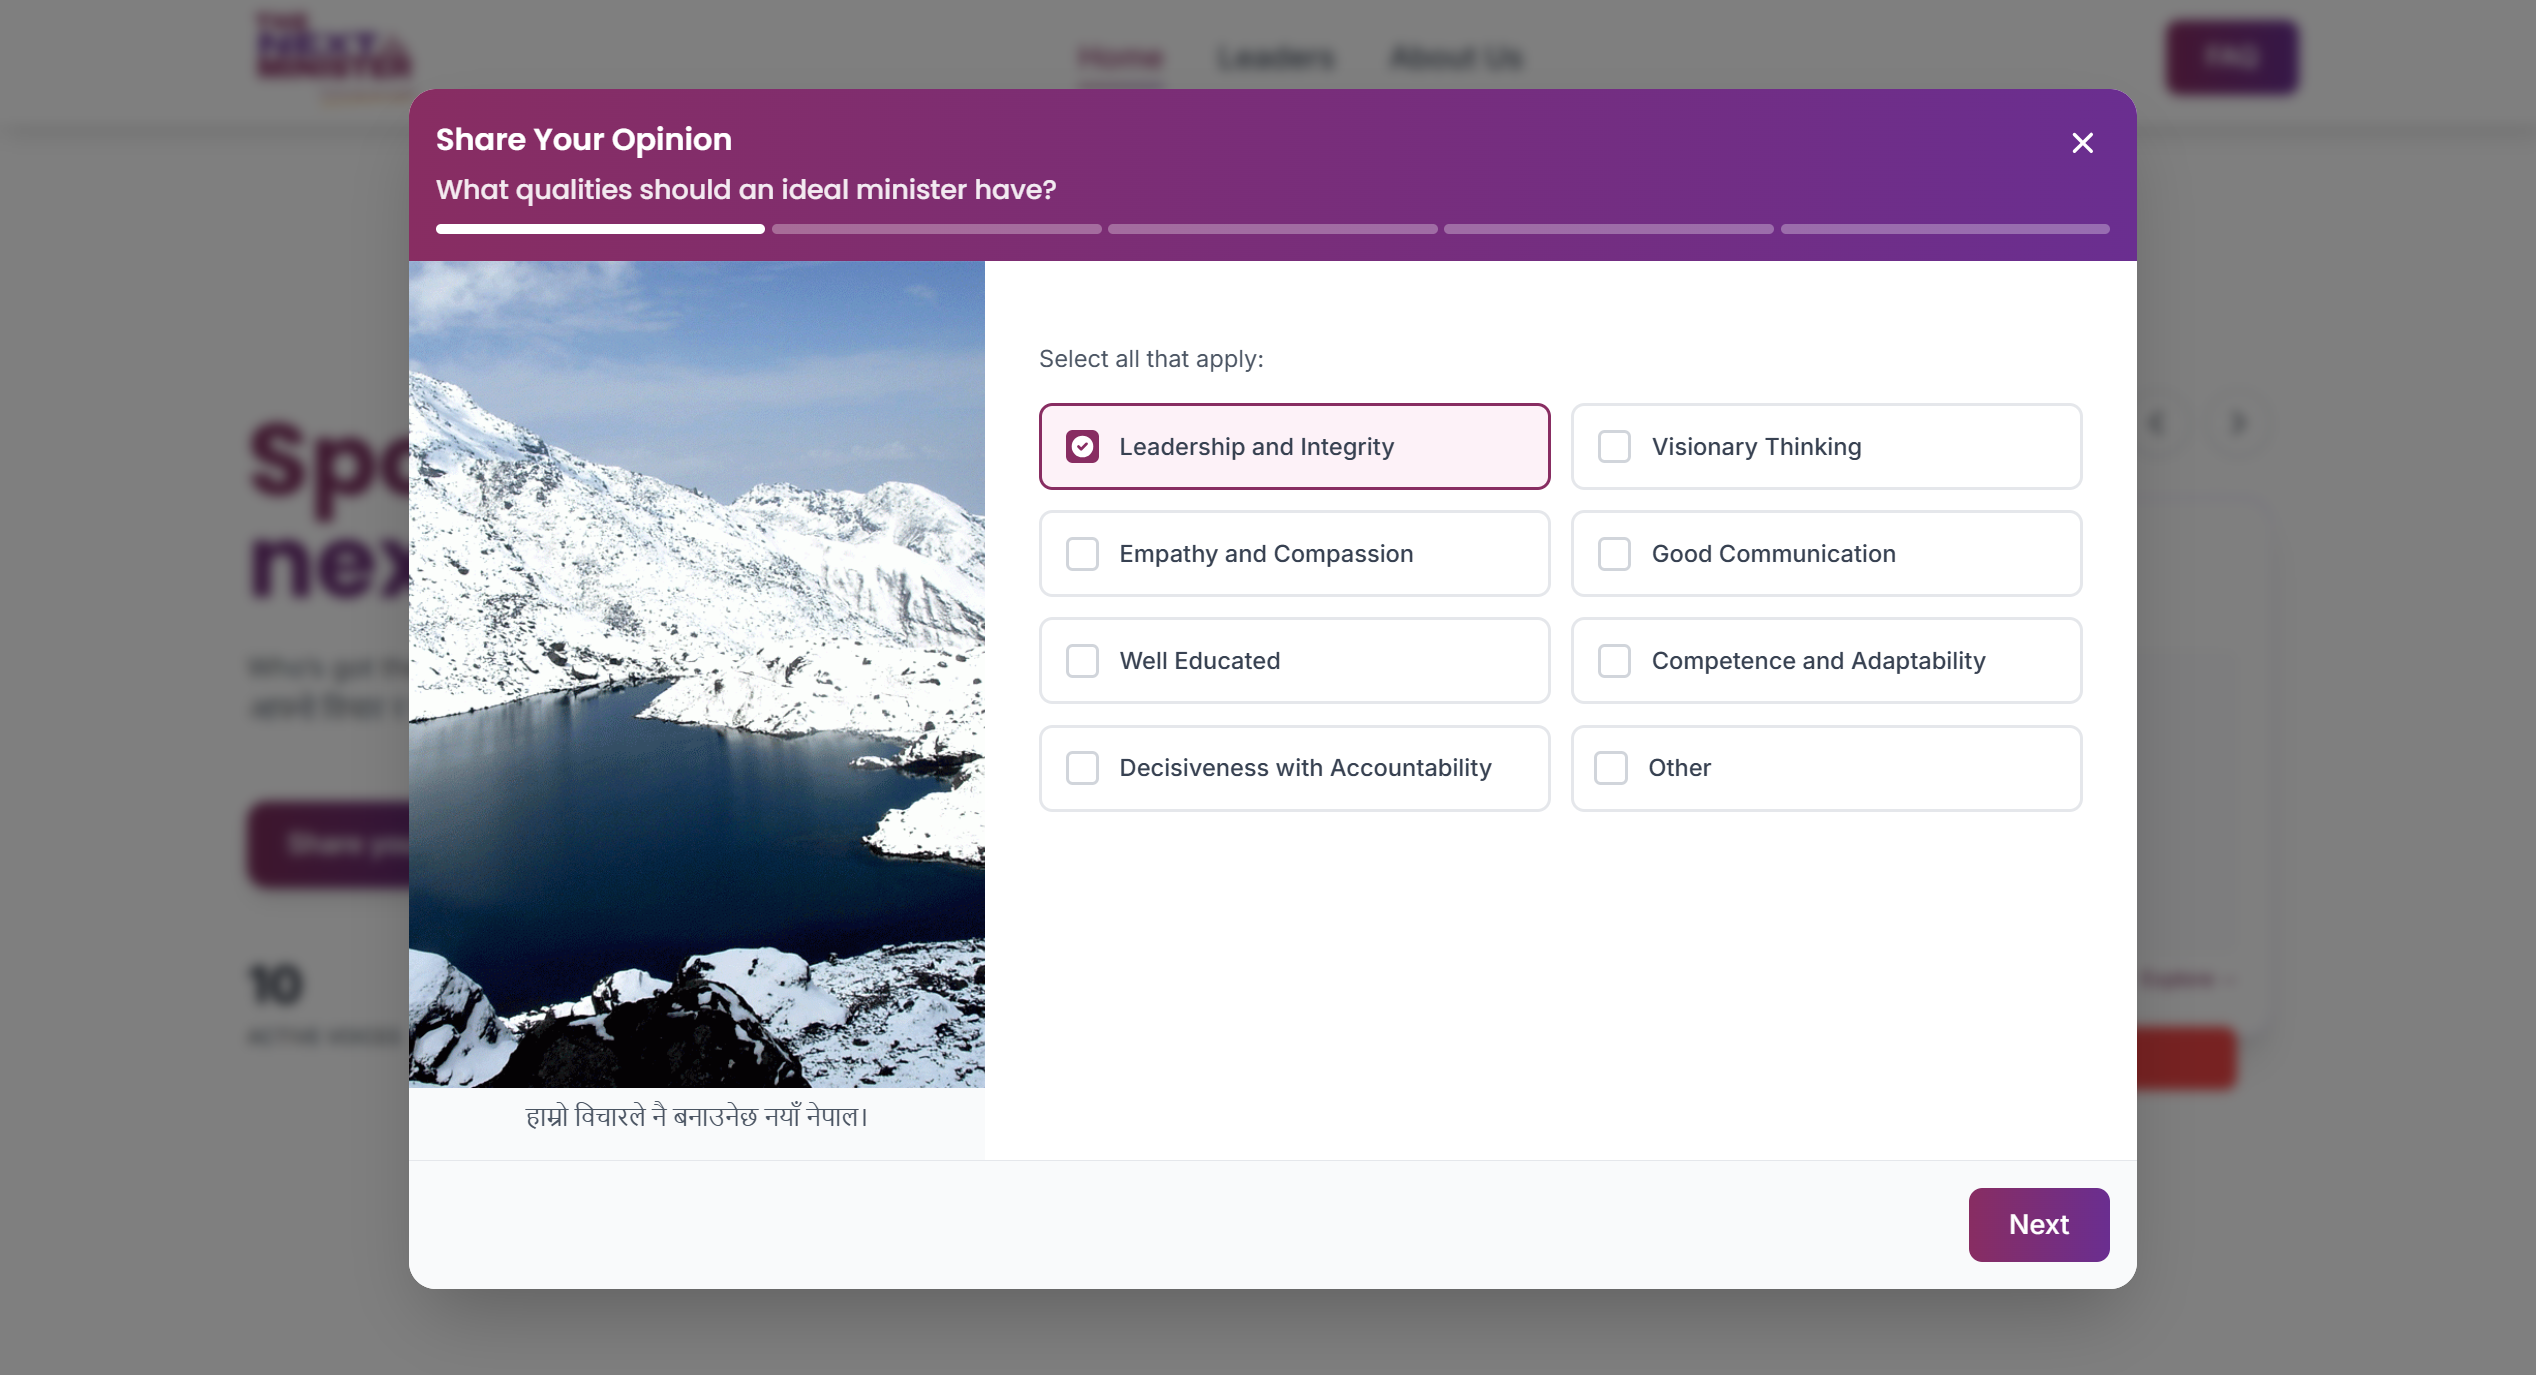
Task: Click the purple header button in background page
Action: [x=2232, y=58]
